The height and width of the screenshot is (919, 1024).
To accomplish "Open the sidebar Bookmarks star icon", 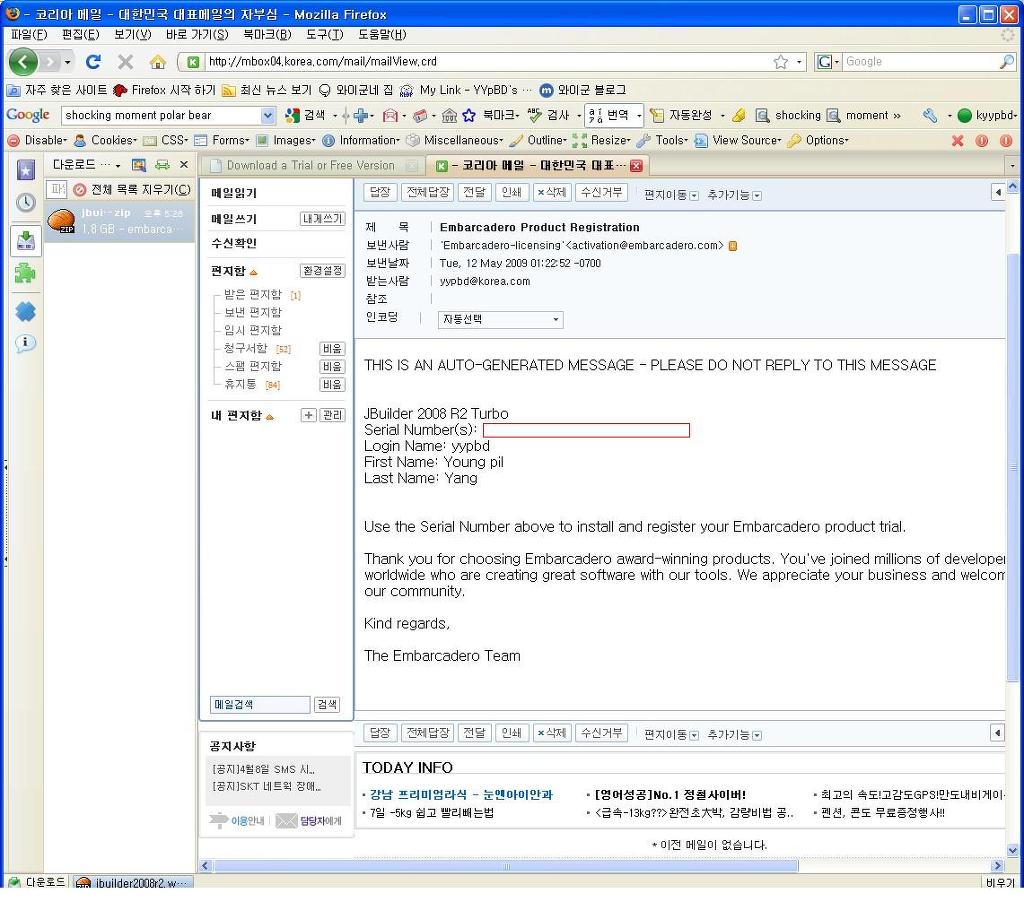I will pos(25,170).
